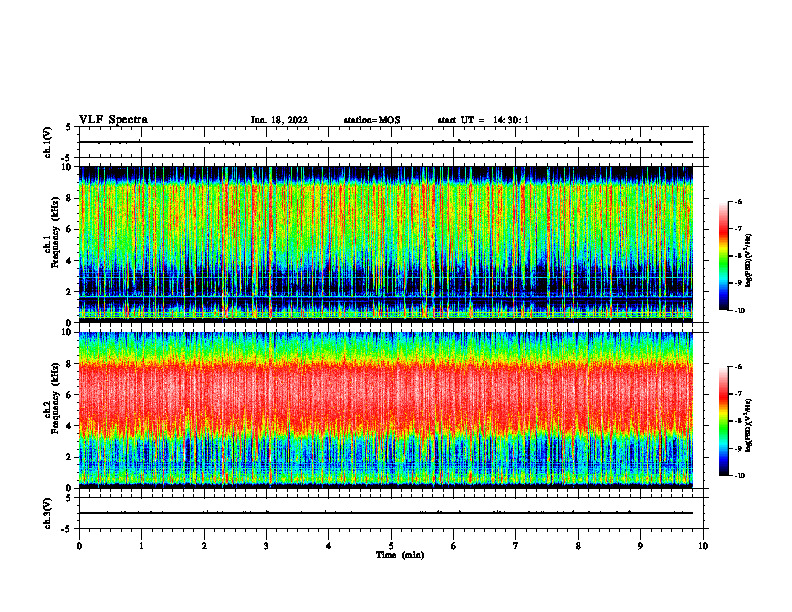Click time axis tick label "1"
792x612 pixels.
141,546
